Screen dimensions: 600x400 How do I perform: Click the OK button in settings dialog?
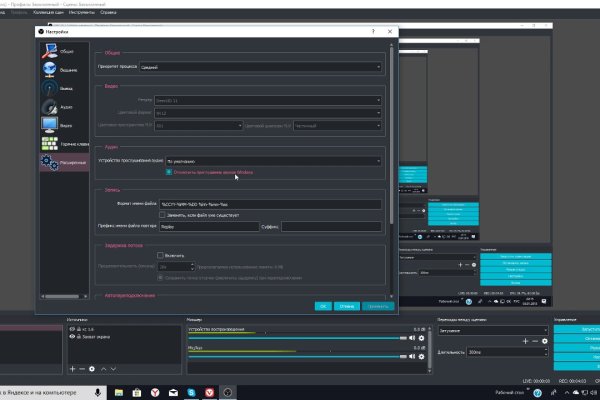322,306
